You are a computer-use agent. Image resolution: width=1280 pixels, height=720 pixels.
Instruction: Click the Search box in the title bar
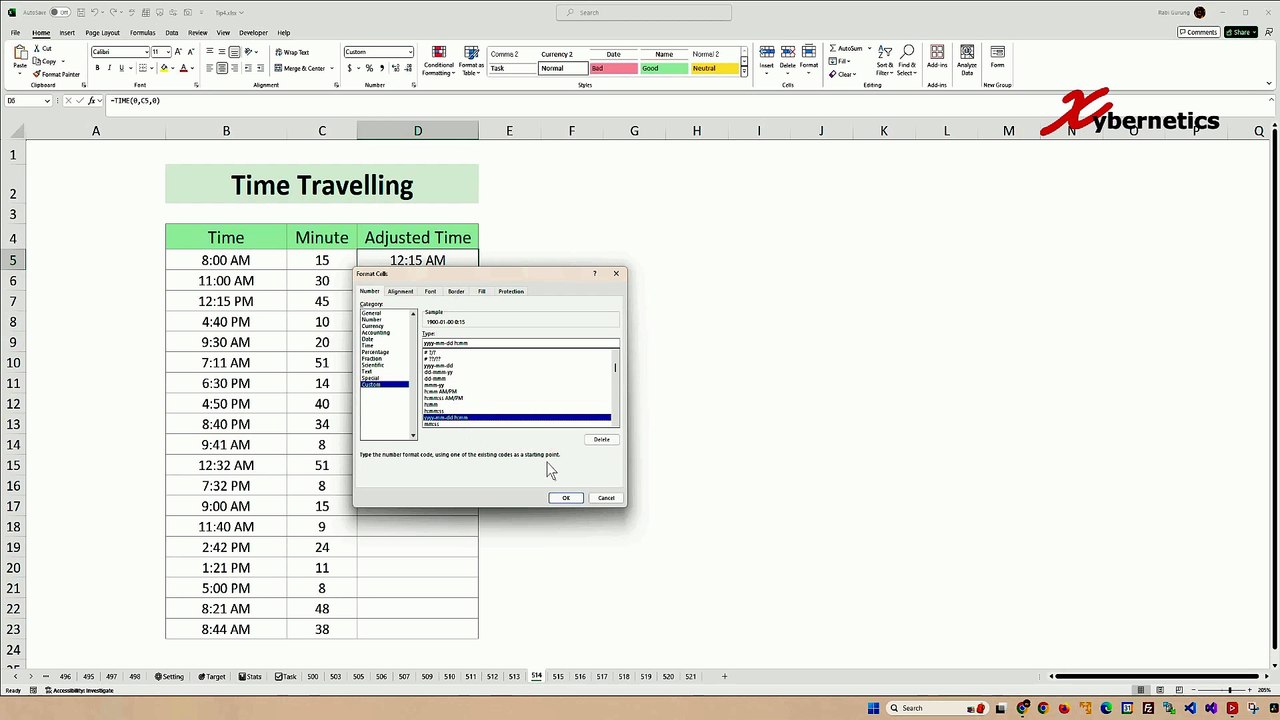click(644, 12)
